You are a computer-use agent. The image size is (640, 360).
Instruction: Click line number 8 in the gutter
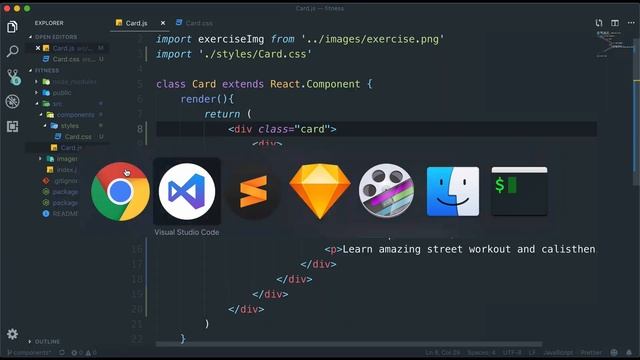[x=140, y=129]
